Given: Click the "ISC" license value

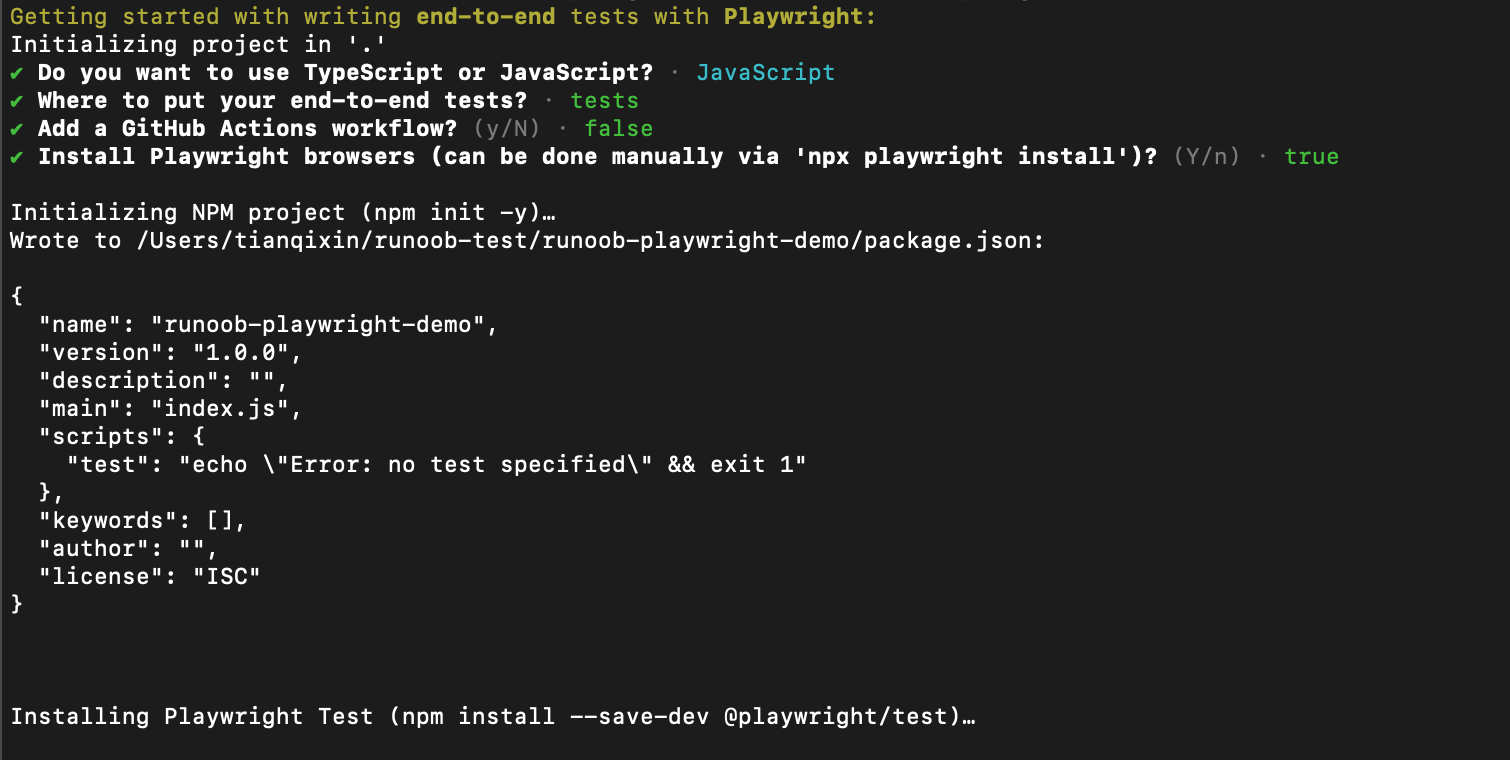Looking at the screenshot, I should [226, 577].
